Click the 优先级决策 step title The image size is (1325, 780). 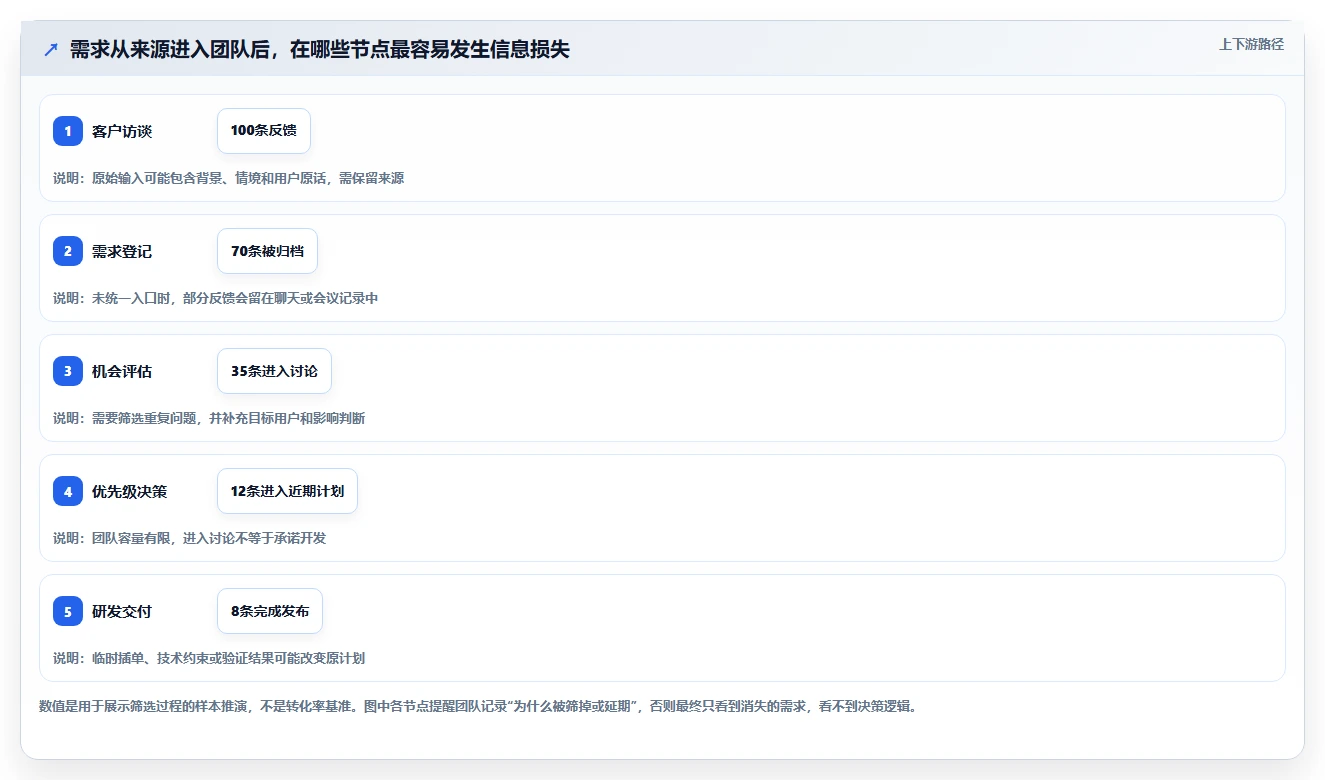(130, 491)
